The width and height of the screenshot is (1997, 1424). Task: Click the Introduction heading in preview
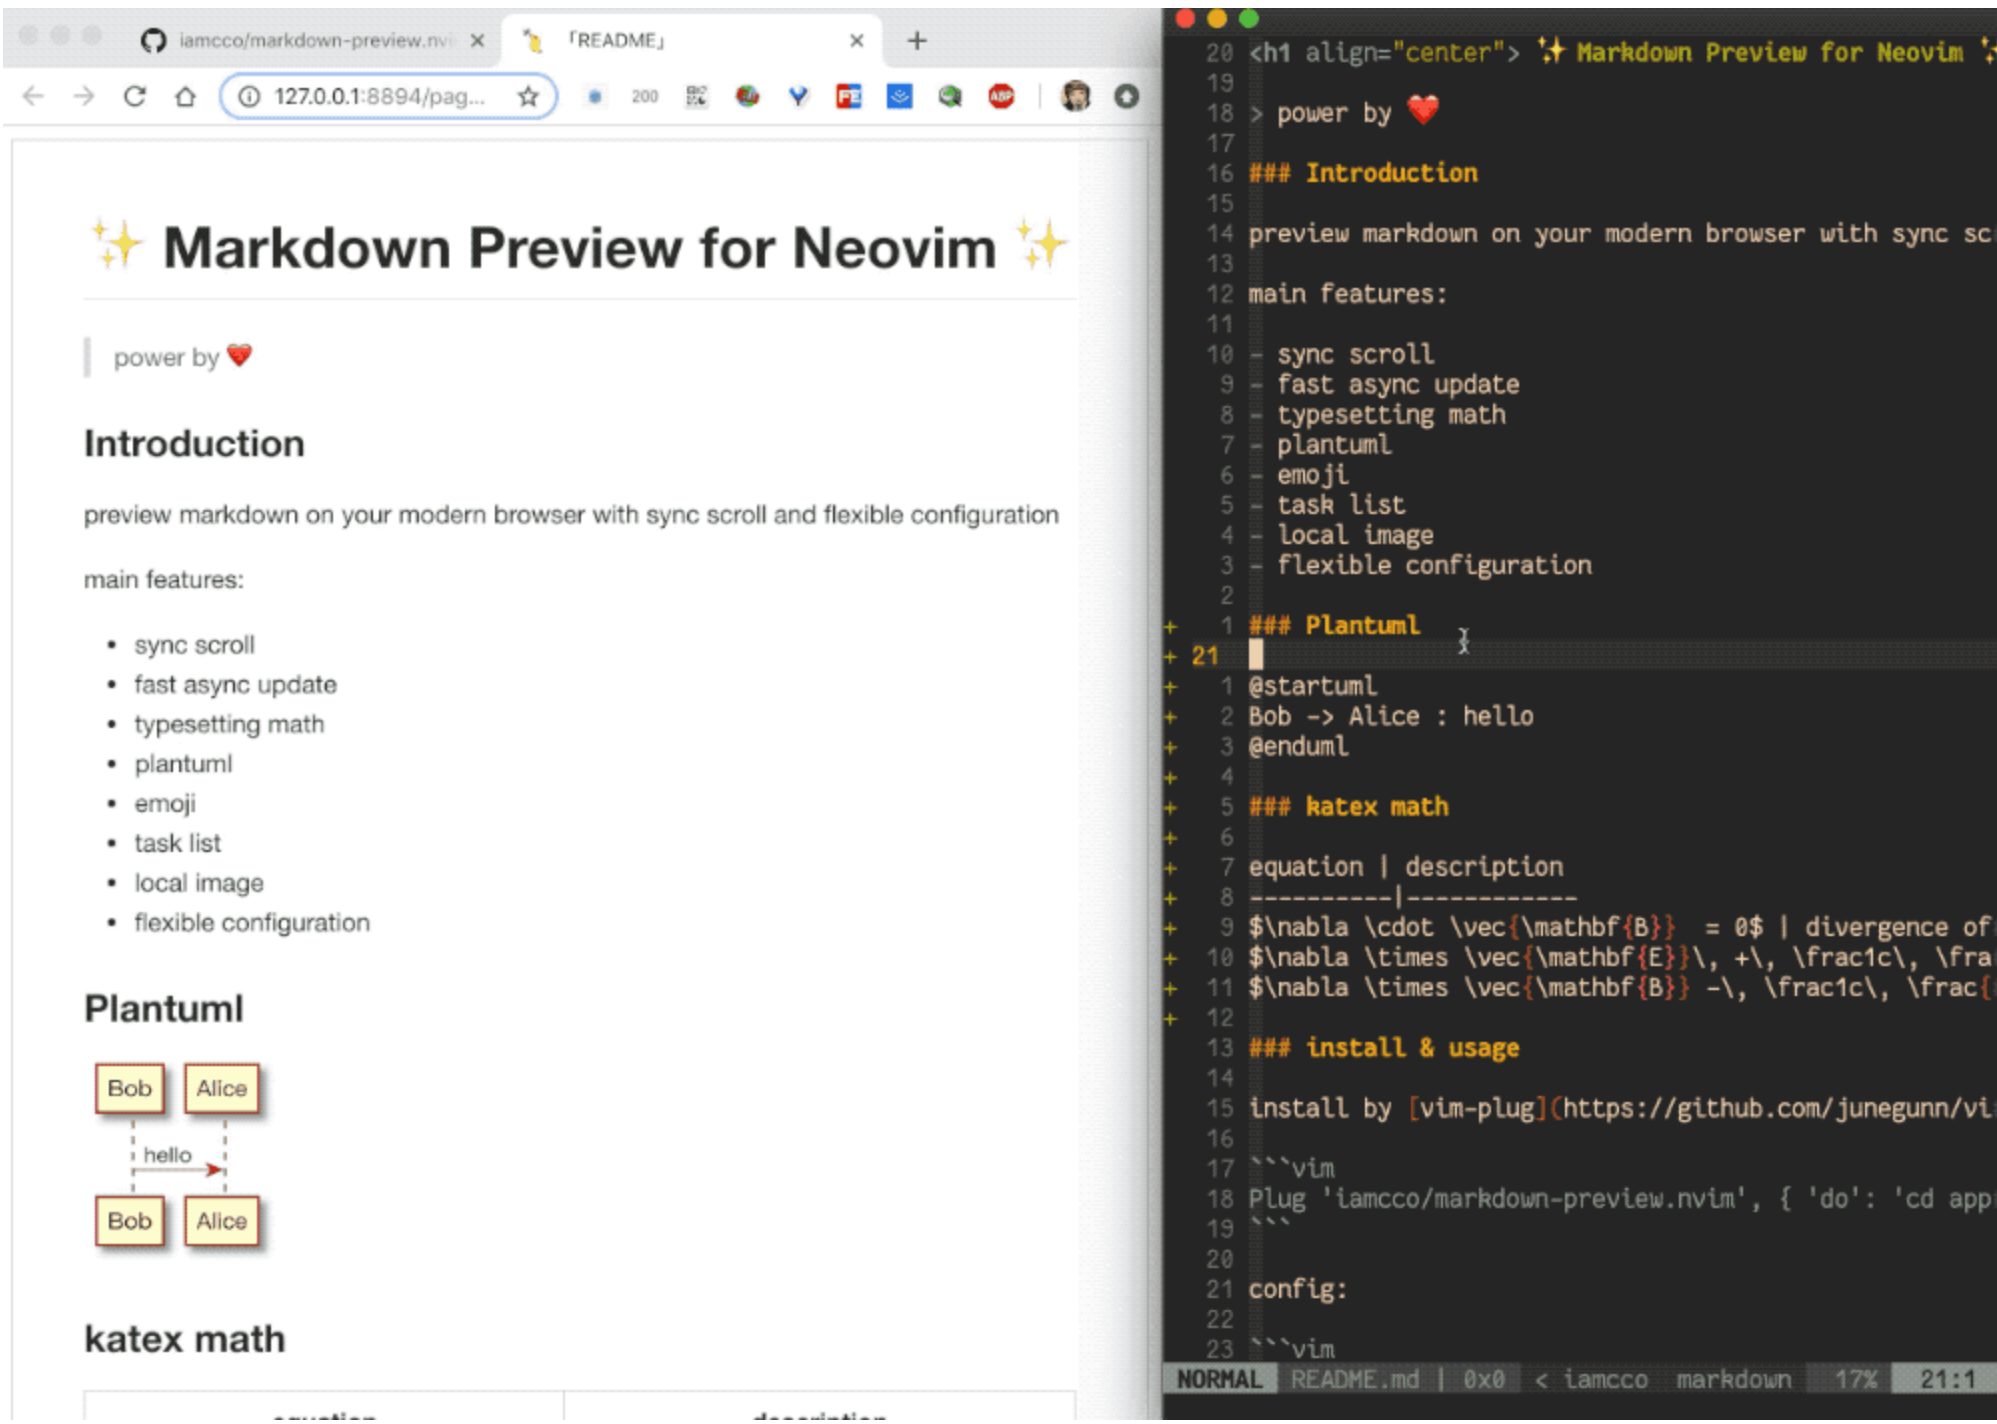pos(194,443)
